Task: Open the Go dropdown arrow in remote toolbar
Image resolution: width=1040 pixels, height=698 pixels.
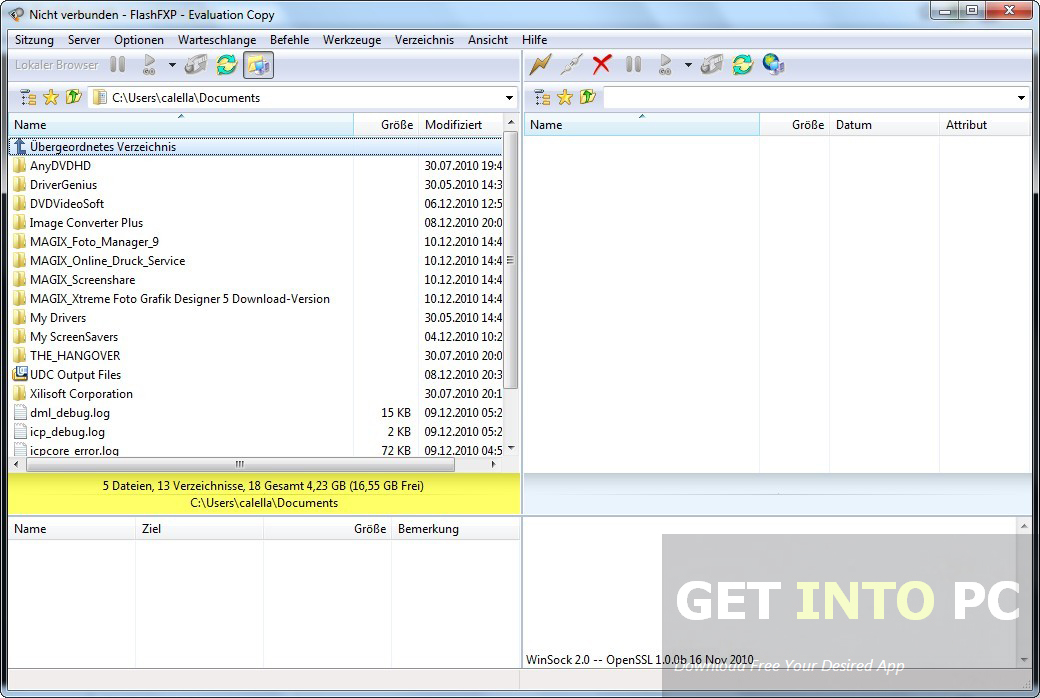Action: pyautogui.click(x=688, y=65)
